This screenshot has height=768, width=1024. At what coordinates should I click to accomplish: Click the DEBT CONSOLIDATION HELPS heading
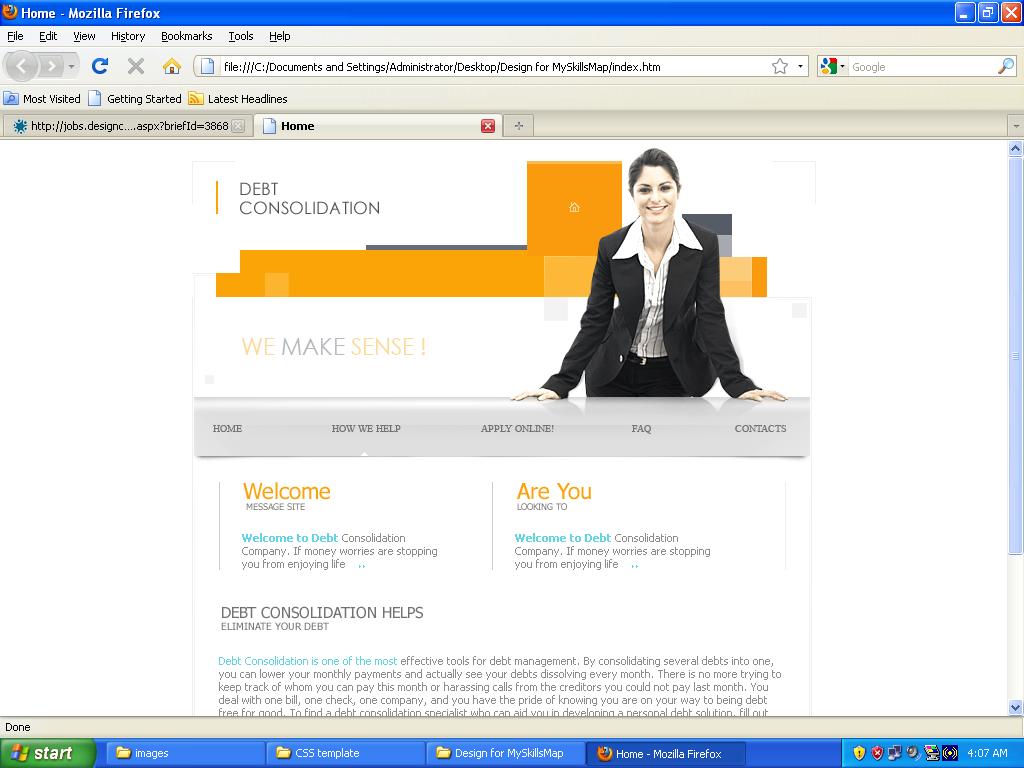[322, 613]
